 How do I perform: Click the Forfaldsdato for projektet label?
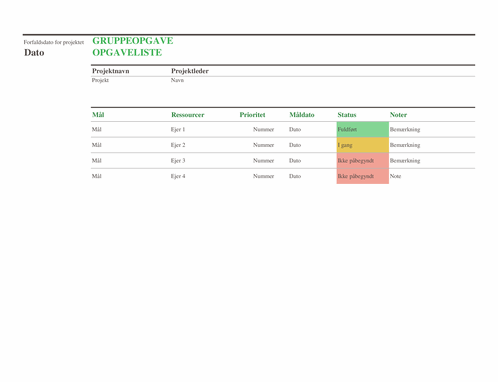pyautogui.click(x=54, y=42)
